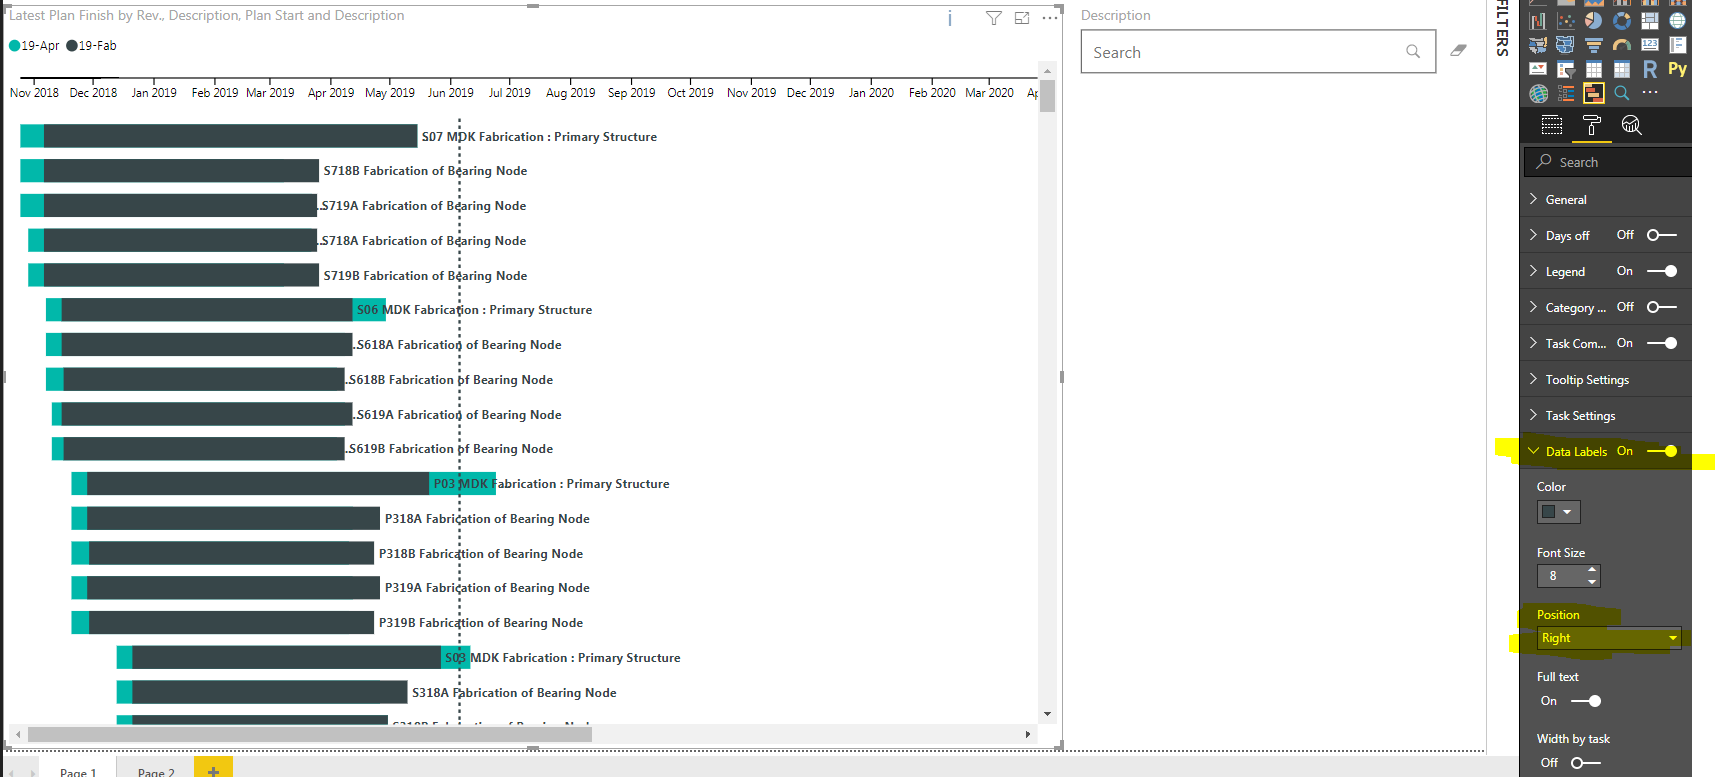Select the donut chart visual icon

pyautogui.click(x=1622, y=21)
